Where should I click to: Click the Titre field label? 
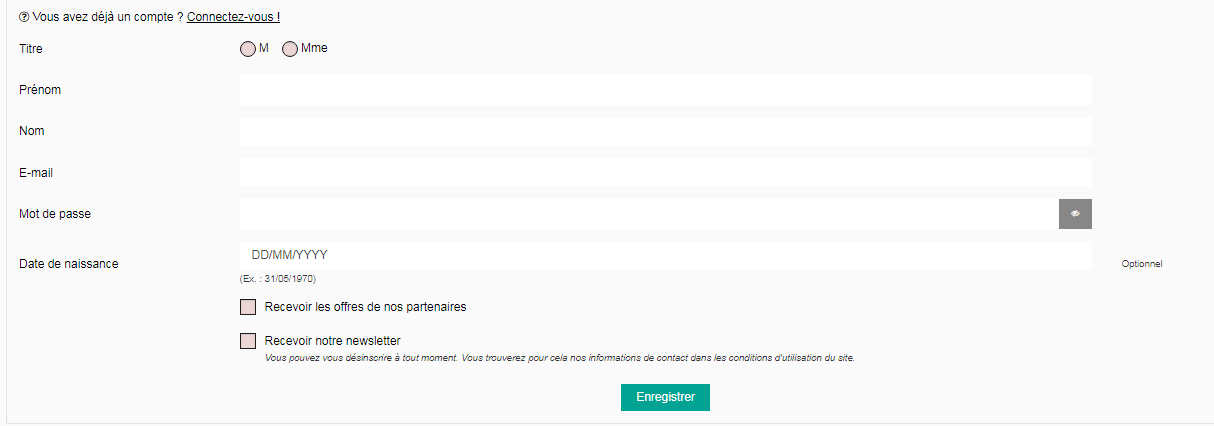coord(31,48)
